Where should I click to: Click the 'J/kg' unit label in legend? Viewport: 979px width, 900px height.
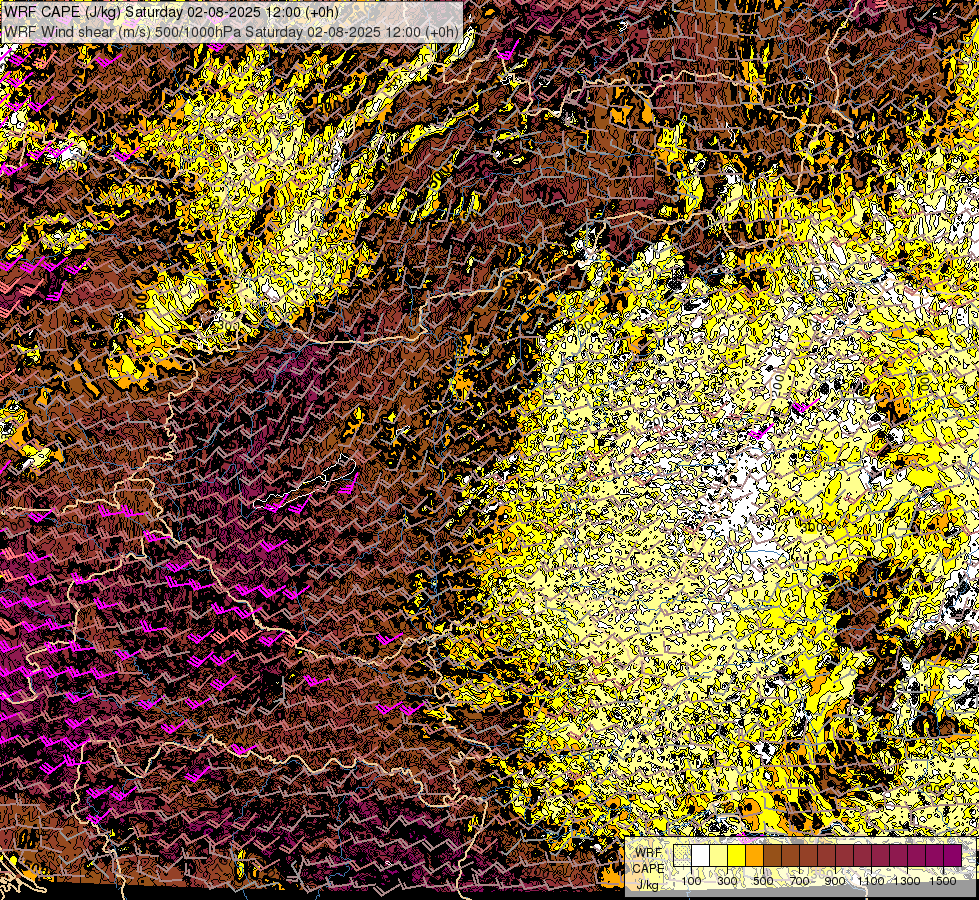tap(647, 885)
